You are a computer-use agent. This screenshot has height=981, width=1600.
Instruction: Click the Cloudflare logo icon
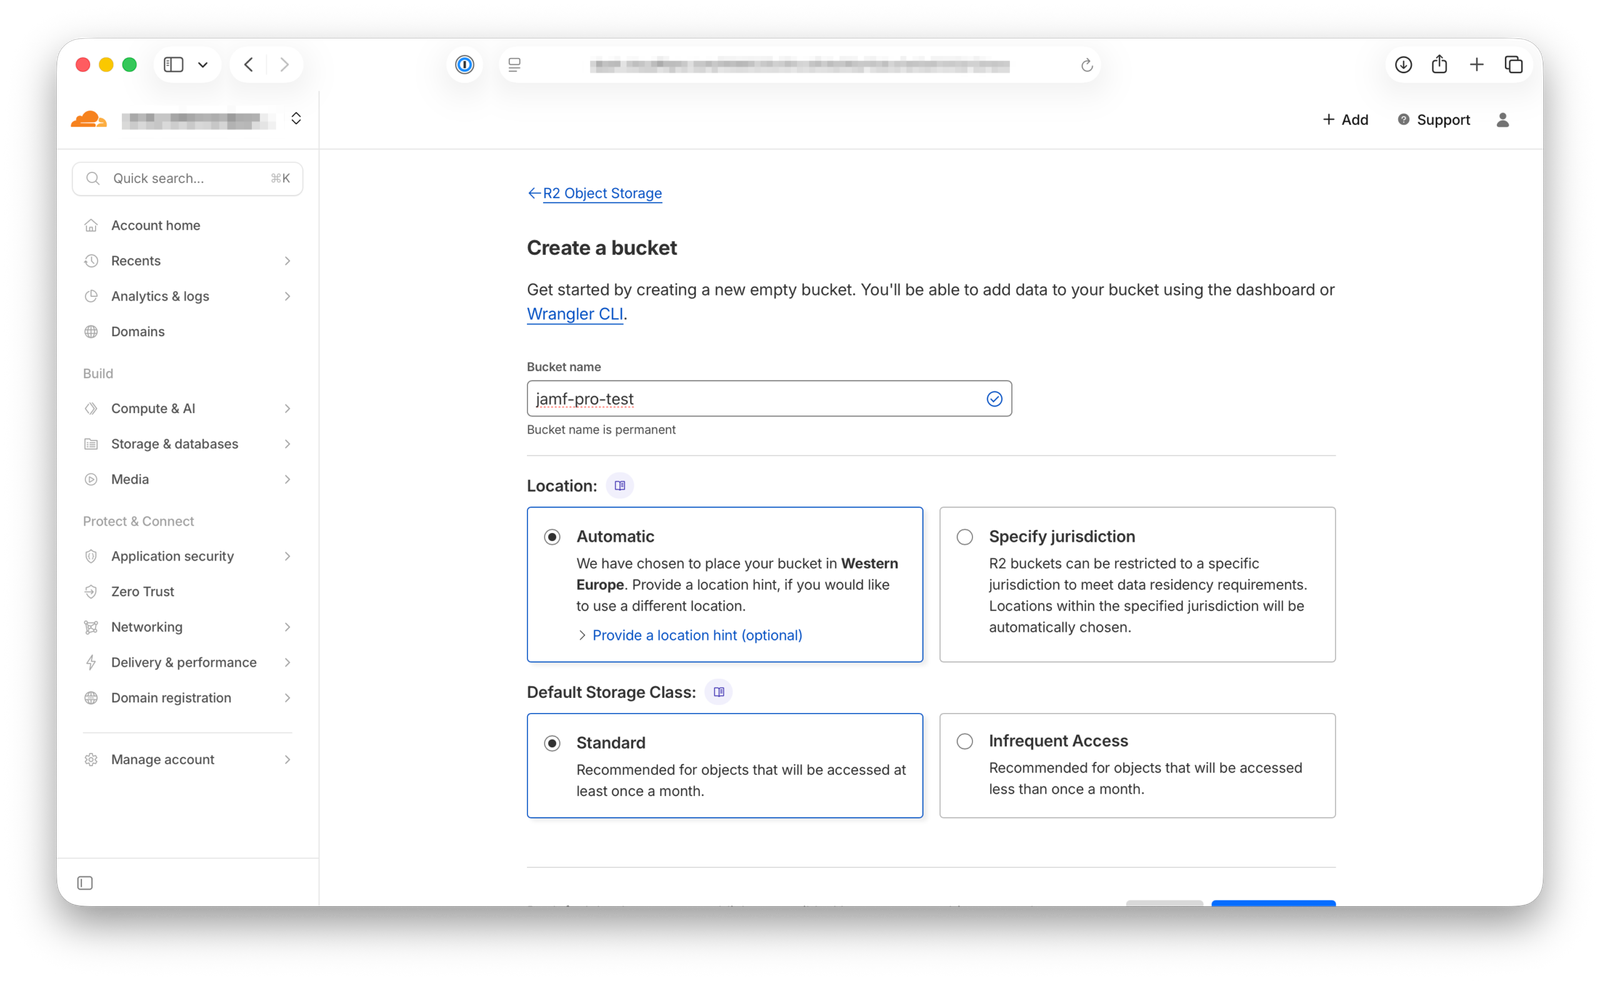(89, 120)
